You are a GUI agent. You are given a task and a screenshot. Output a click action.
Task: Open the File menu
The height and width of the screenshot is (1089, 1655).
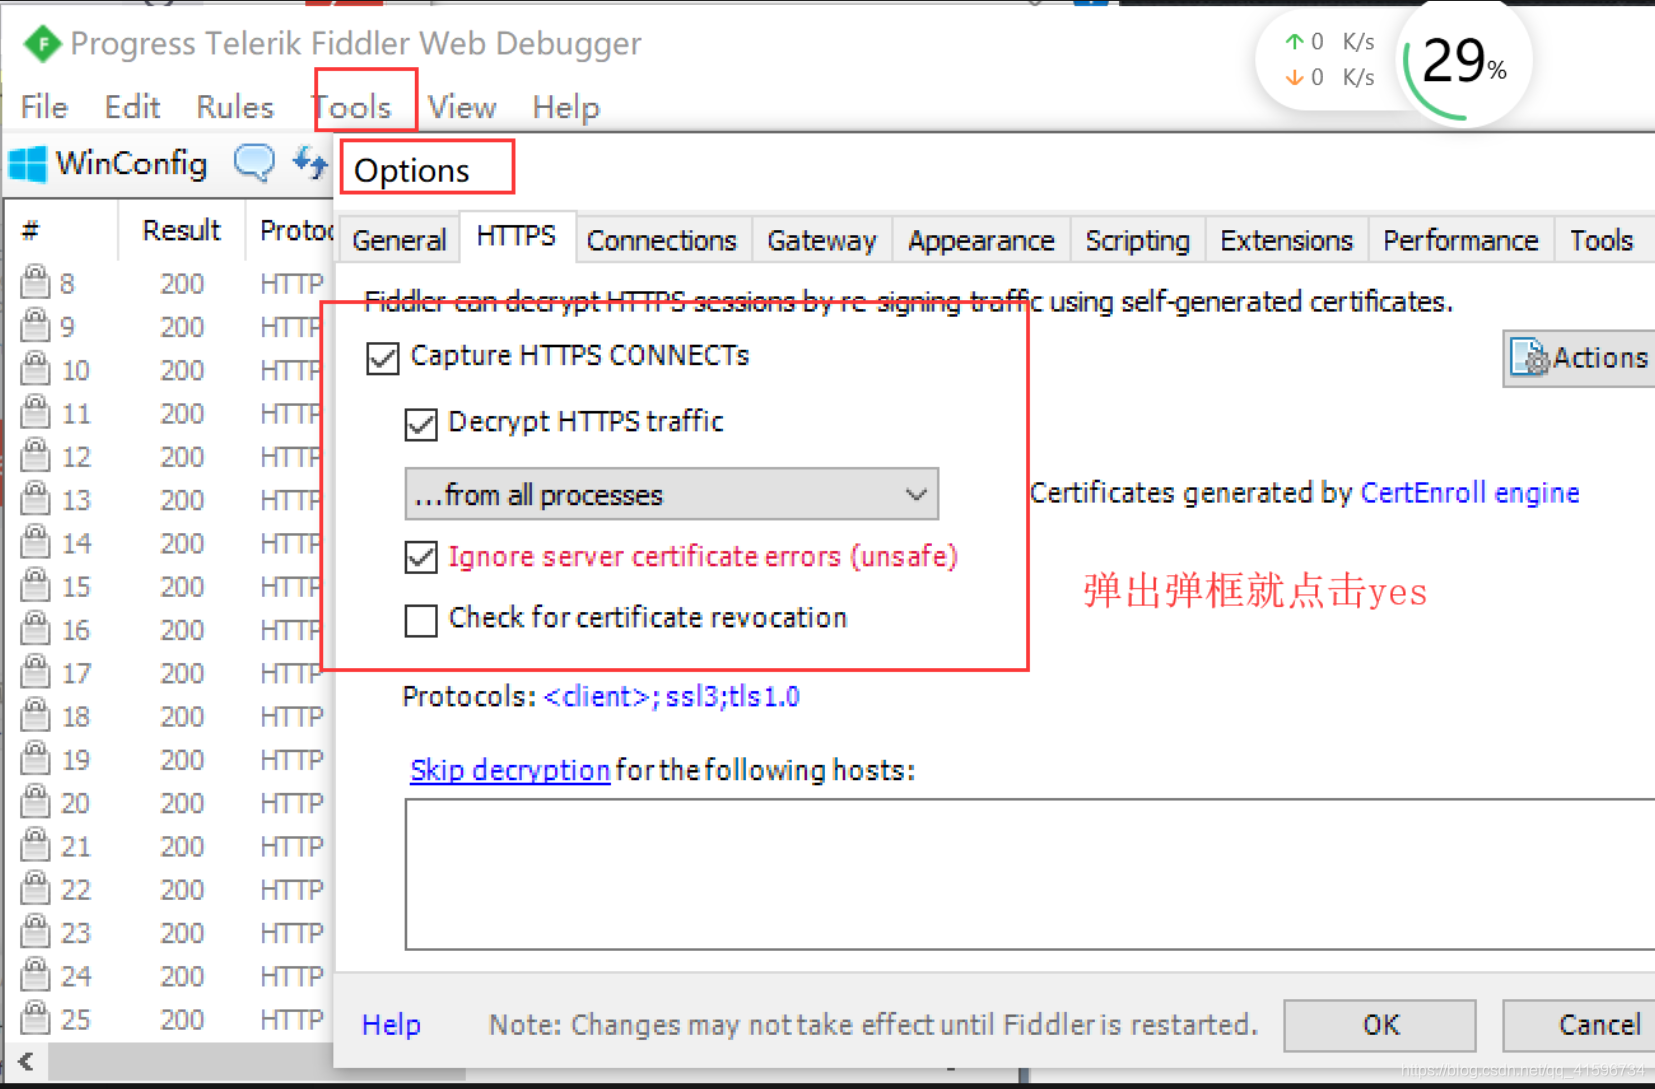tap(44, 107)
